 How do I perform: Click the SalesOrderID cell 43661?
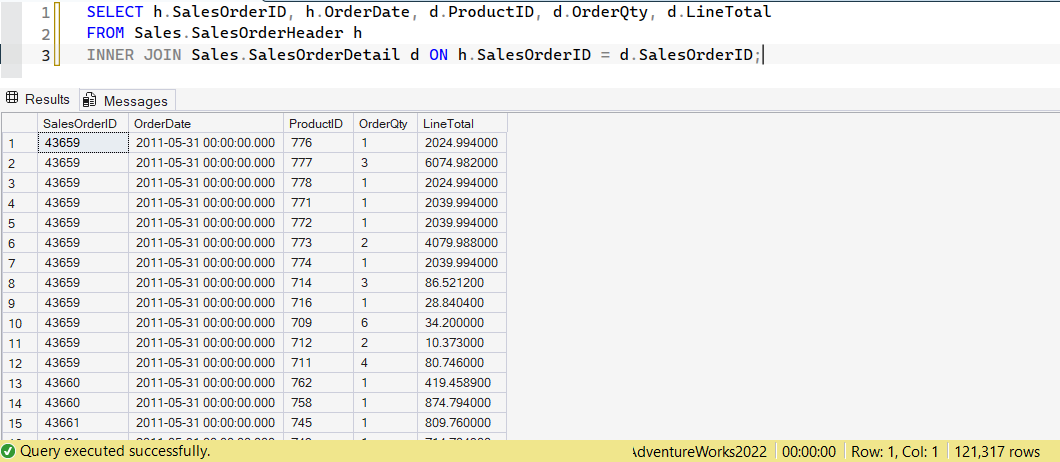coord(83,422)
